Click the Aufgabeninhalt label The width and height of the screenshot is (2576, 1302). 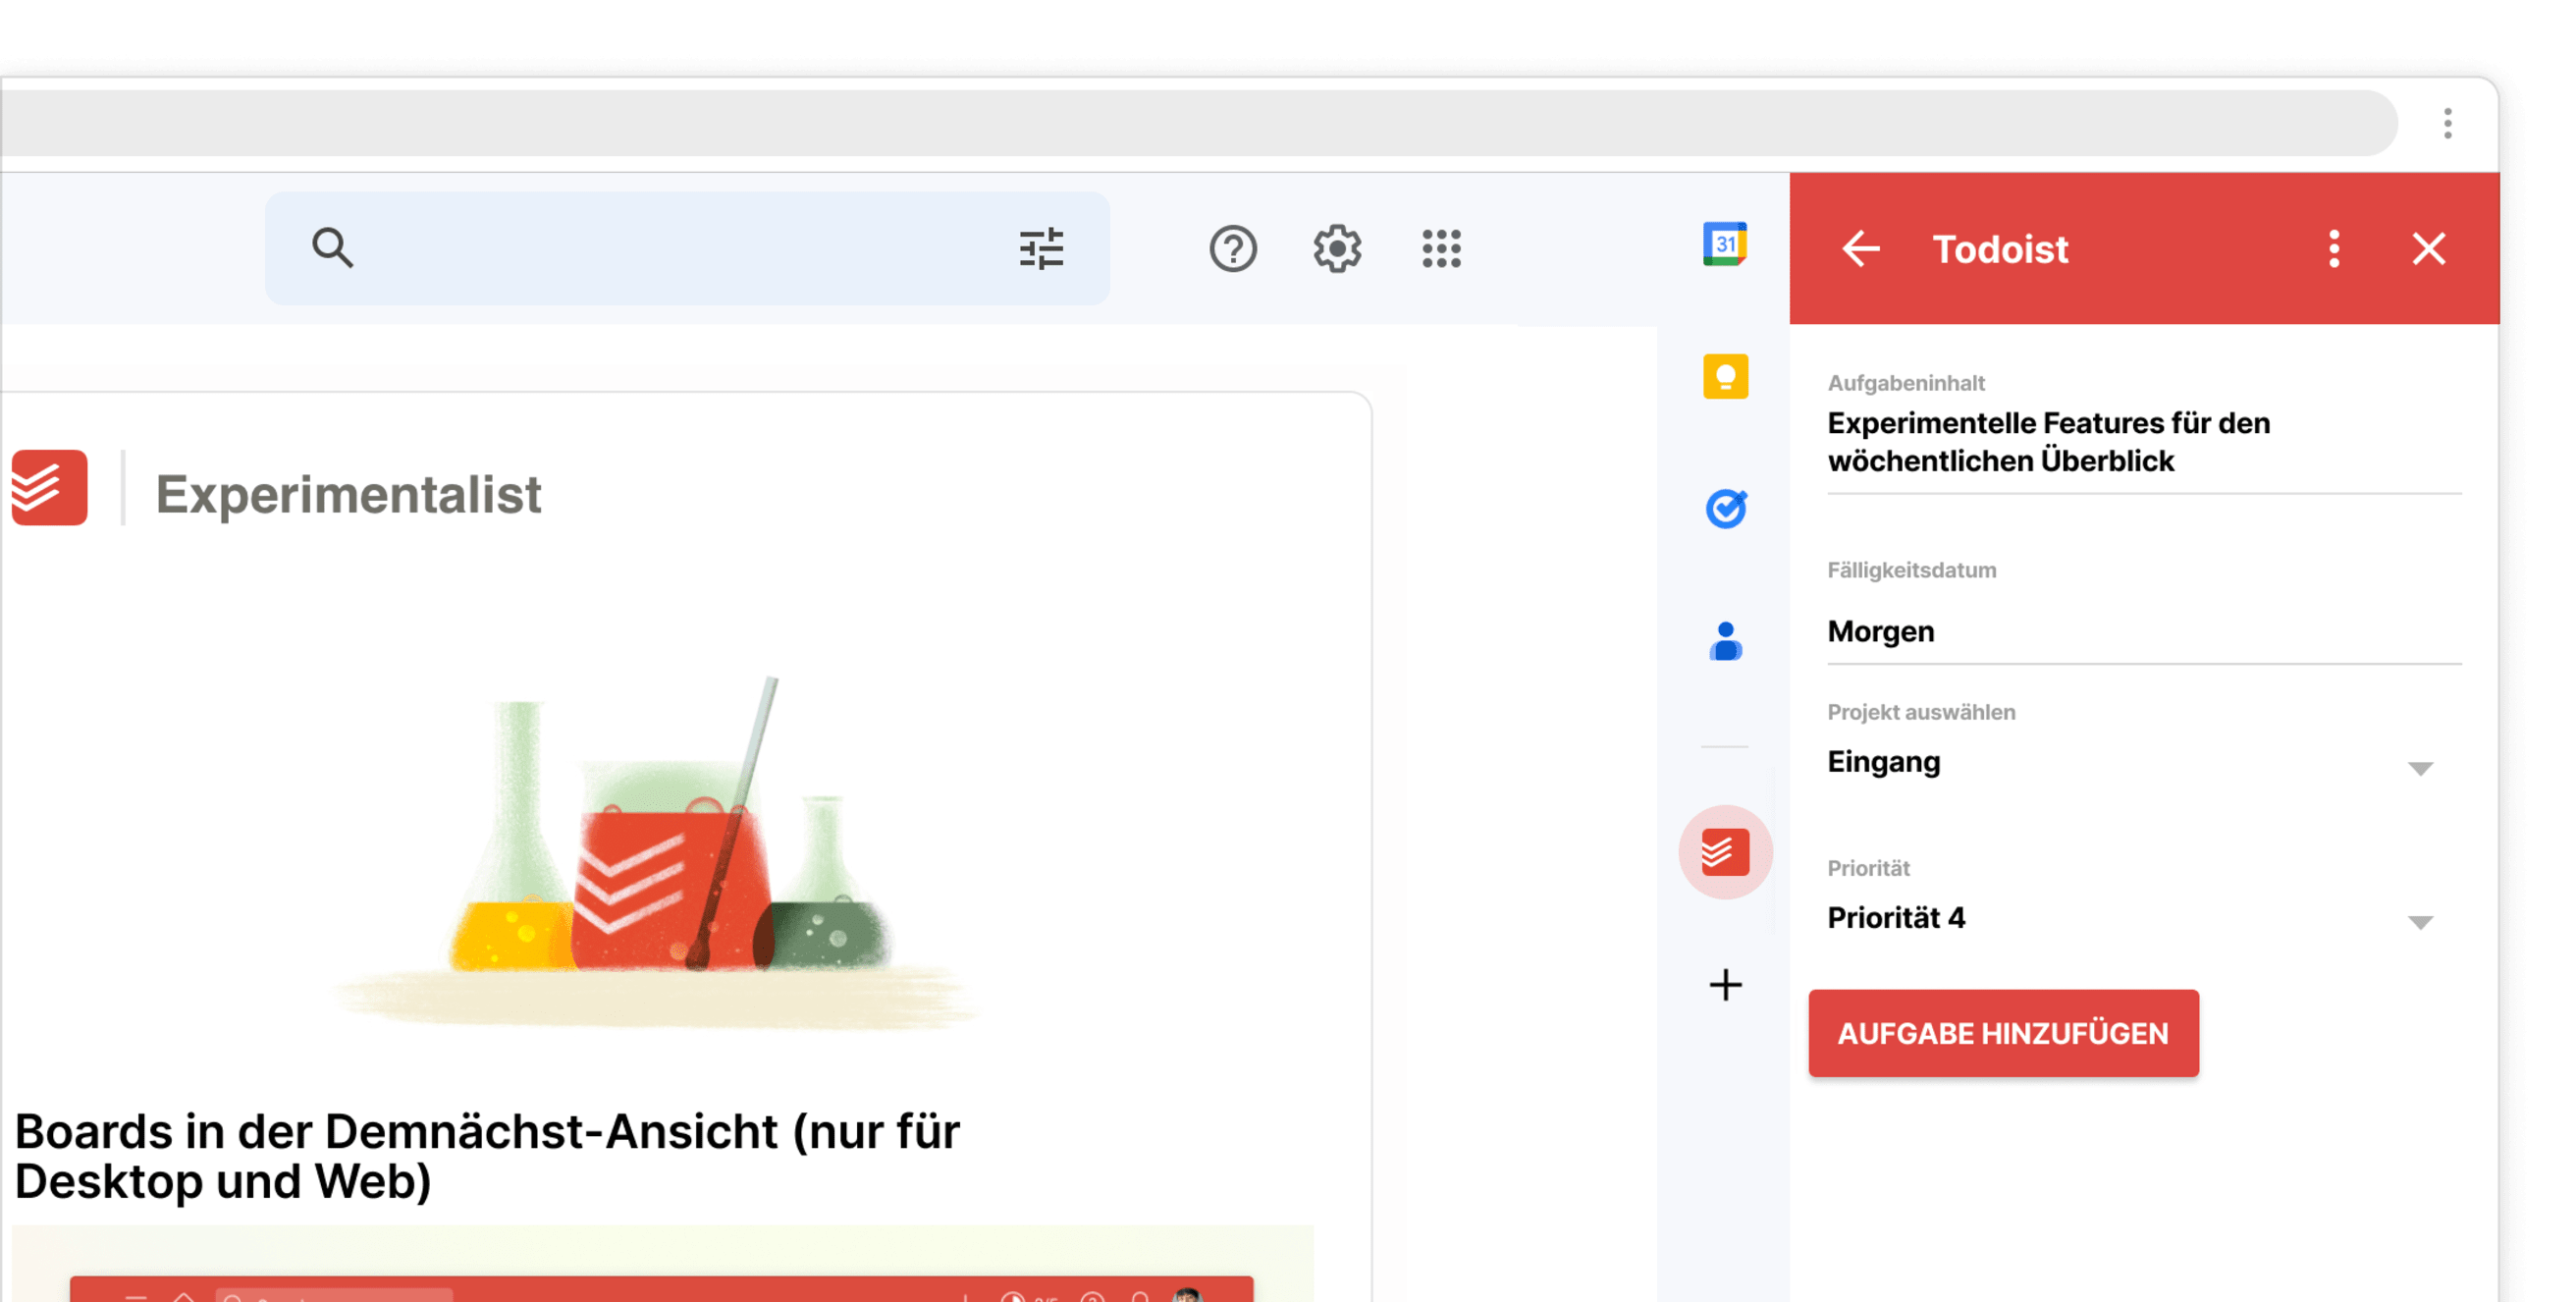point(1906,383)
